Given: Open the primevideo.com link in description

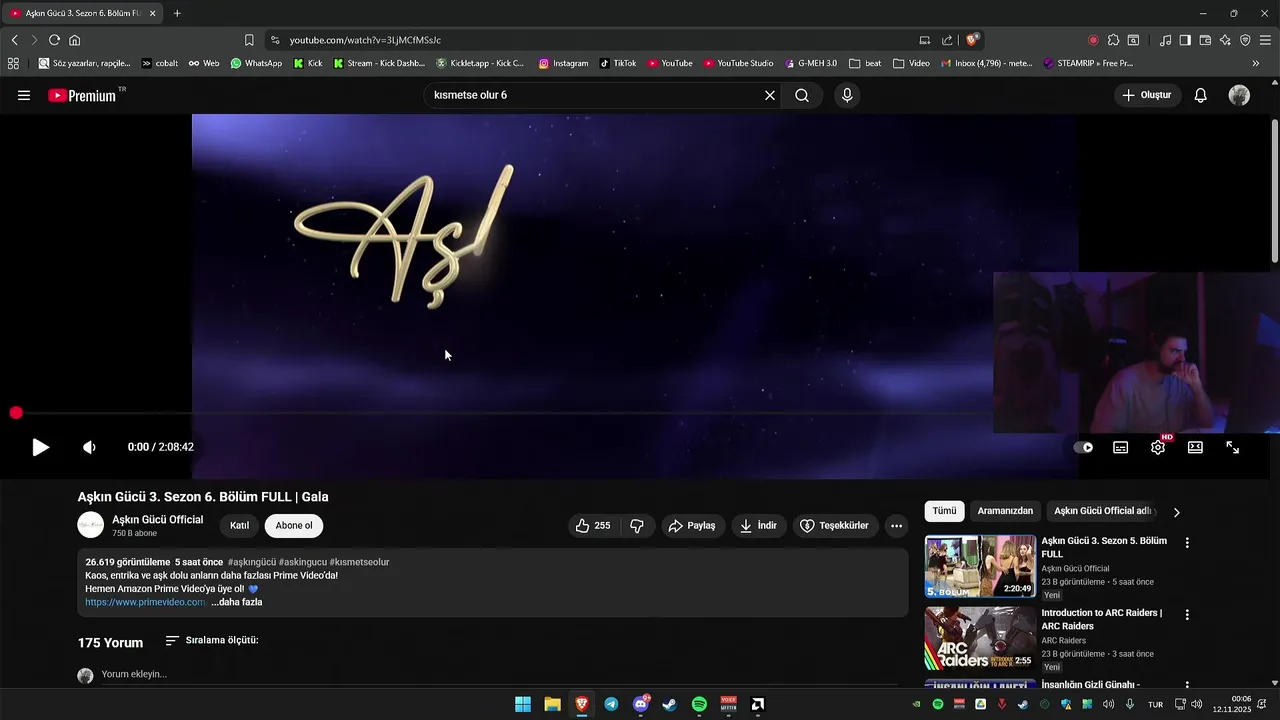Looking at the screenshot, I should (x=146, y=602).
